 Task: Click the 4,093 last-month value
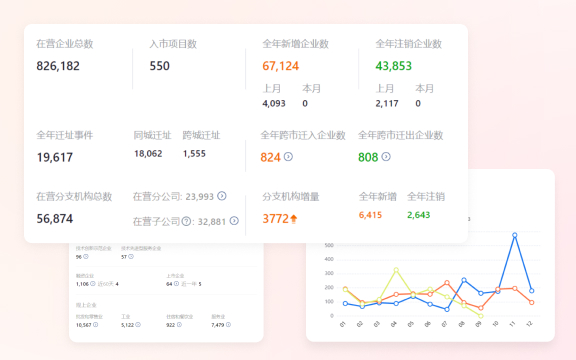coord(274,104)
